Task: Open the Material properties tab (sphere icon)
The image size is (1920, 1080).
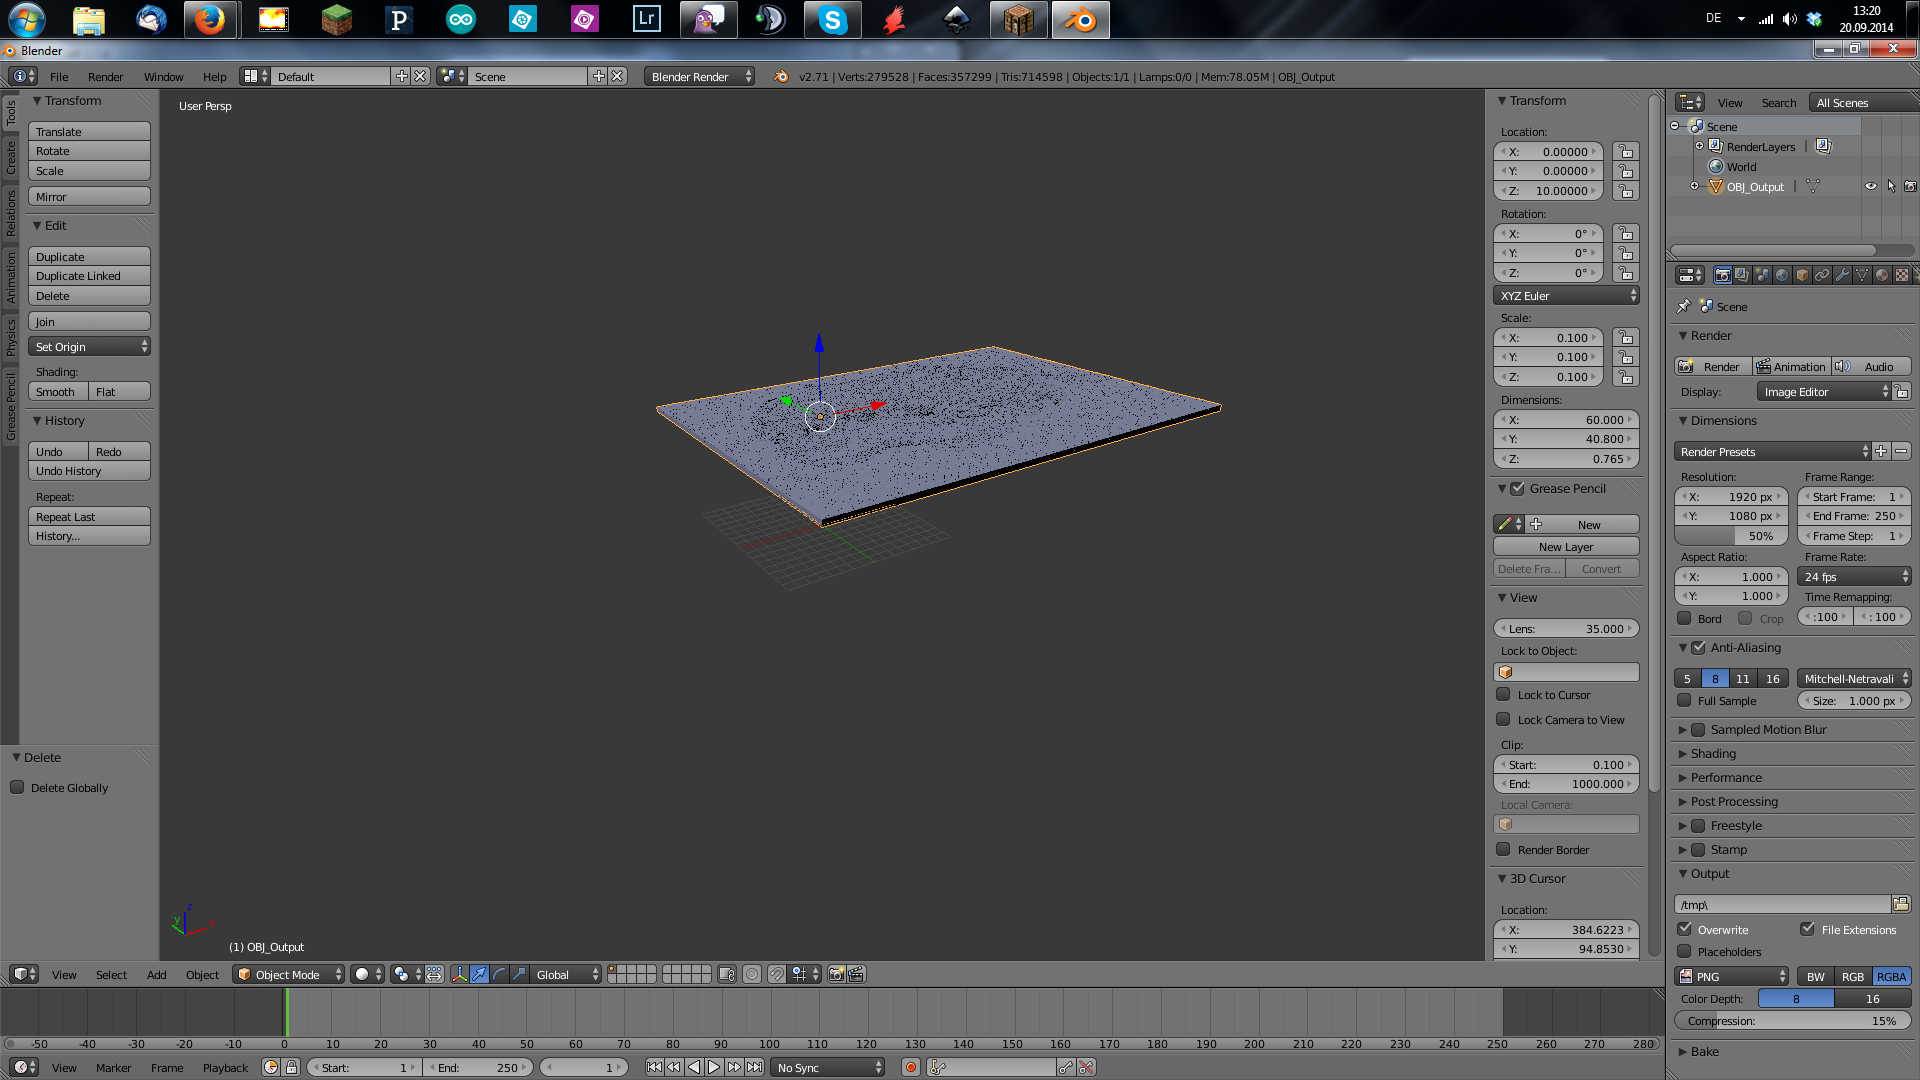Action: point(1881,276)
